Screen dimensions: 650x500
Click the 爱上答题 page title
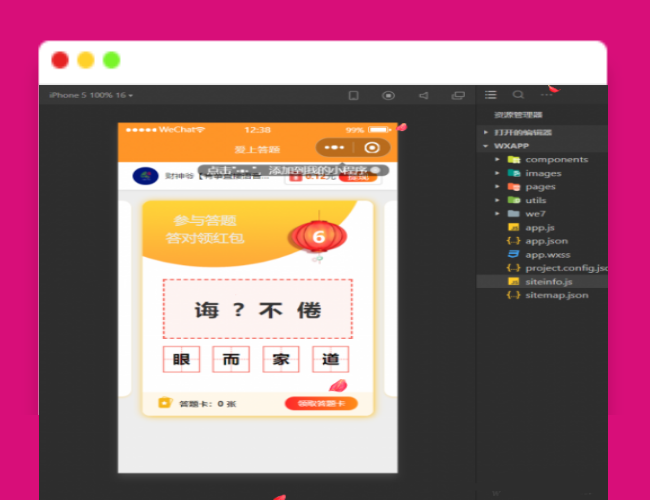point(257,150)
